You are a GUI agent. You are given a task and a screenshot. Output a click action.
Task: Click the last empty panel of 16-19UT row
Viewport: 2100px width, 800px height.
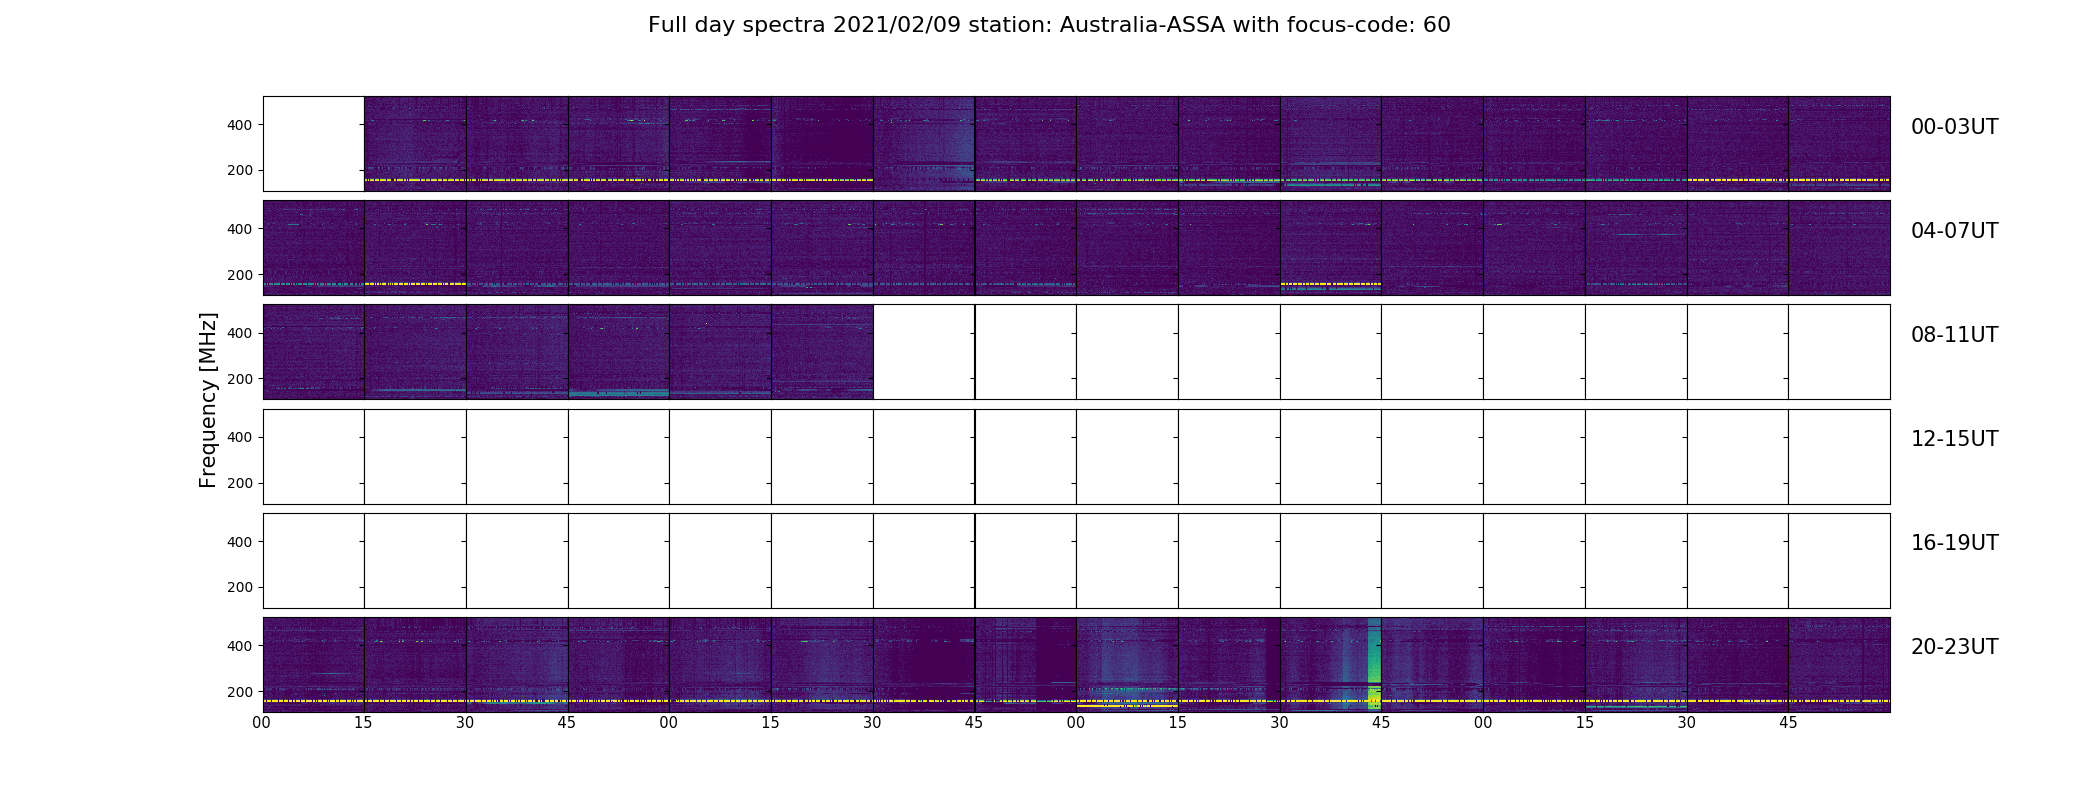click(x=1839, y=561)
